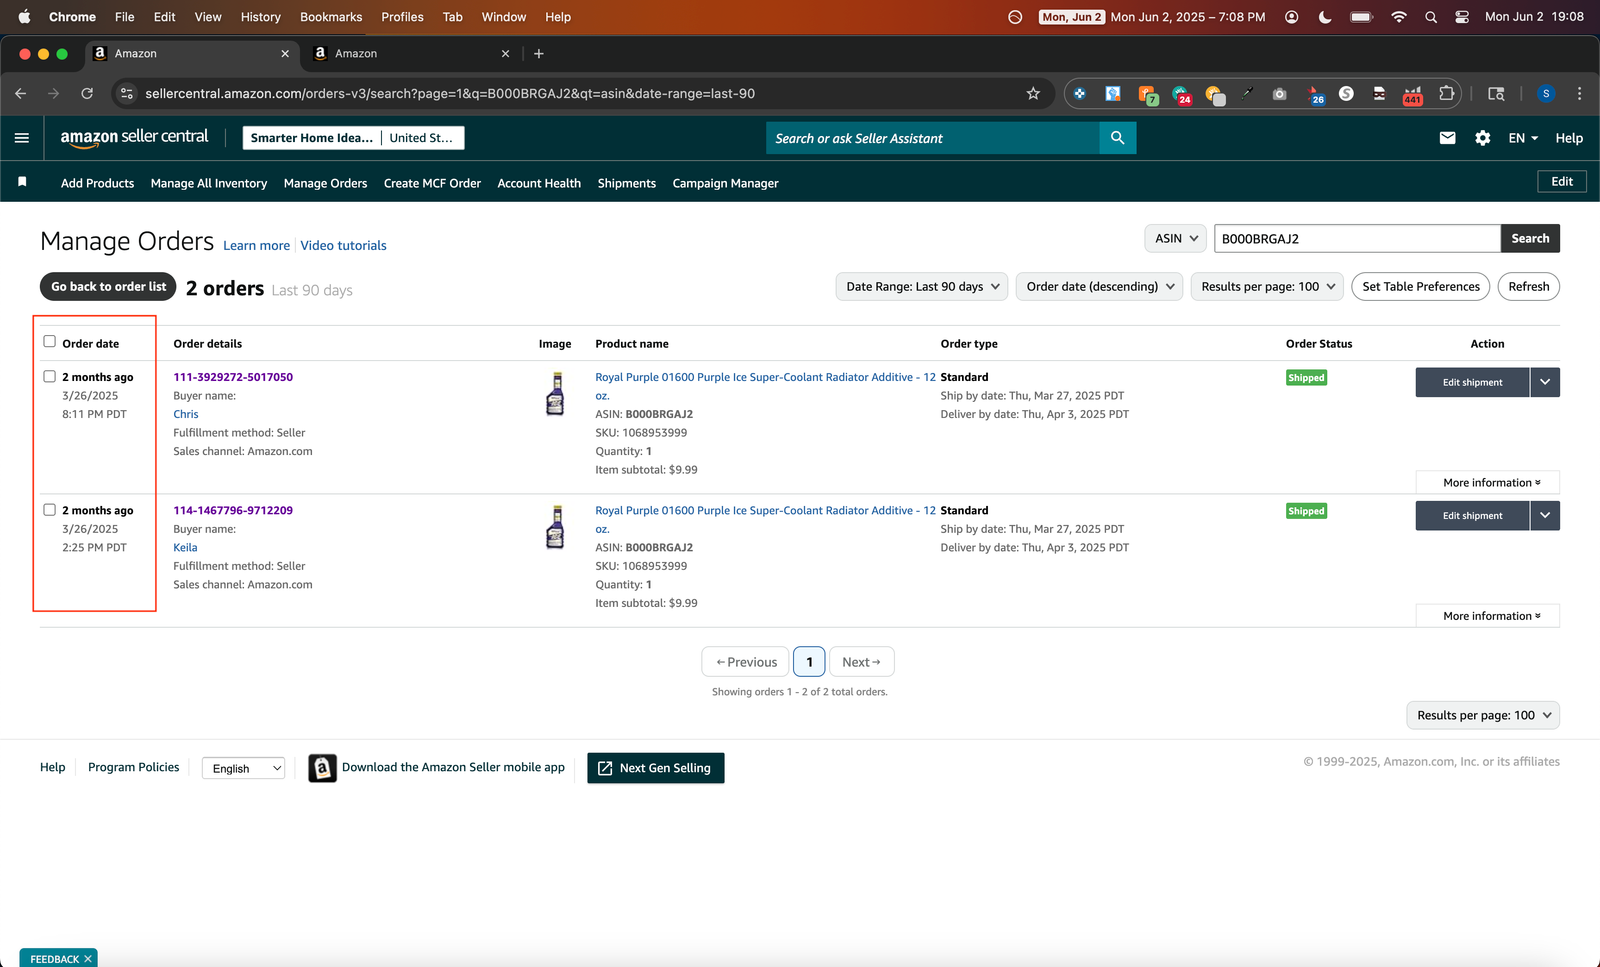Click the Amazon Seller Central logo
The image size is (1600, 967).
pyautogui.click(x=134, y=138)
